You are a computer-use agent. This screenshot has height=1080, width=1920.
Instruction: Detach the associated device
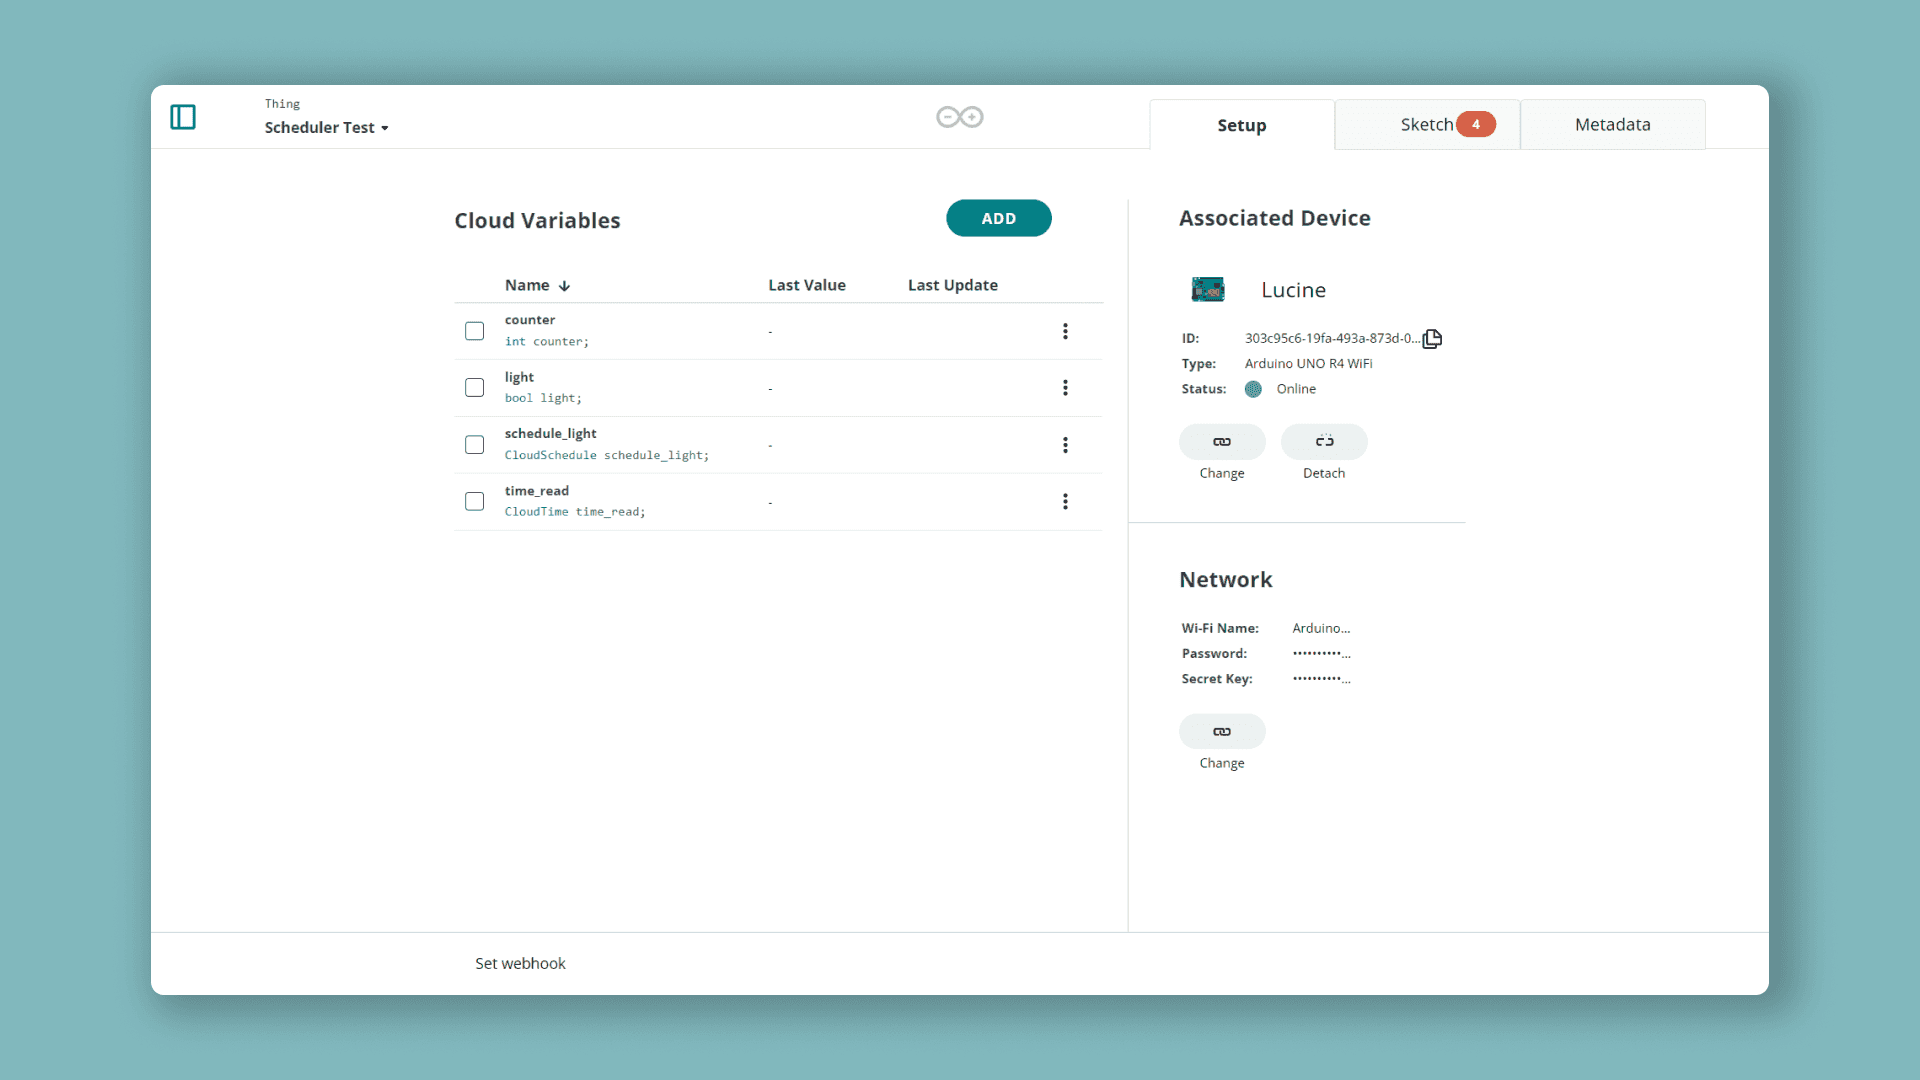click(1323, 442)
